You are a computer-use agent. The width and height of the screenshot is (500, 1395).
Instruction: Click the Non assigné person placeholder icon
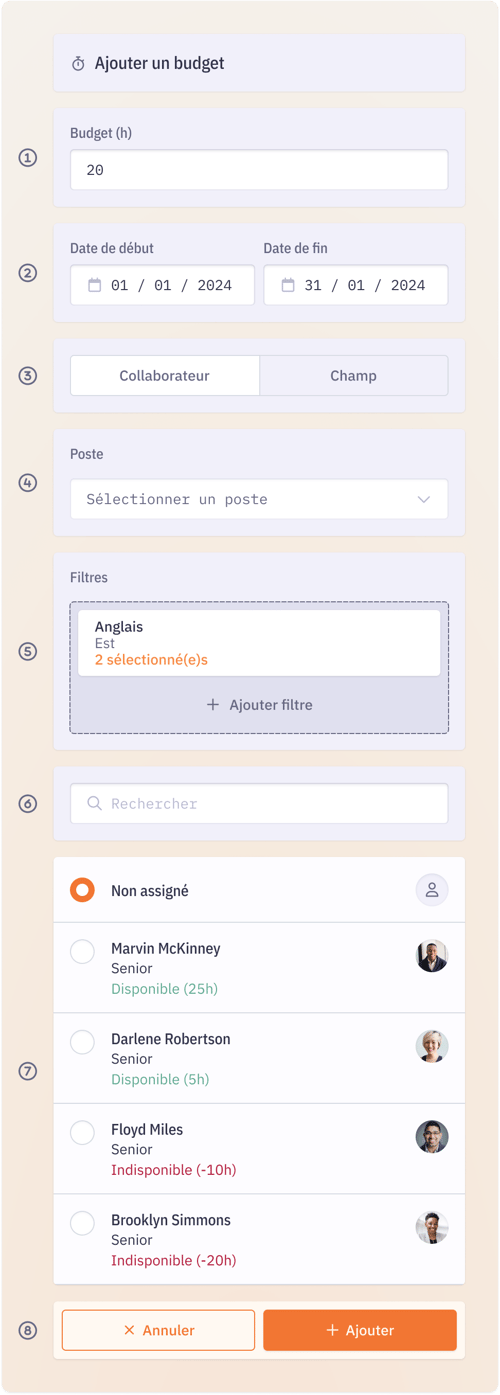coord(432,890)
